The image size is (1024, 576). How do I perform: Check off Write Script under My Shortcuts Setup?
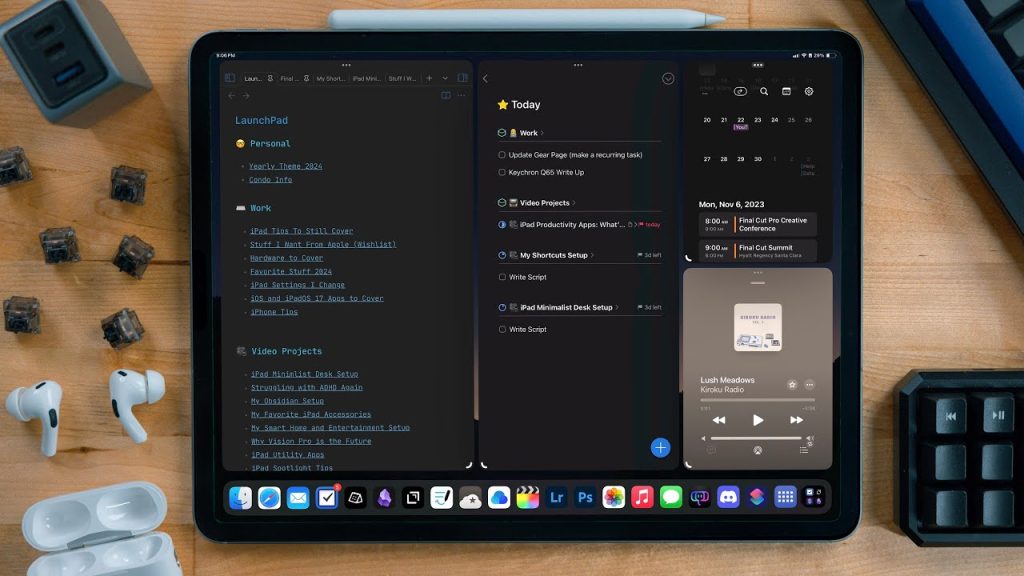click(502, 277)
